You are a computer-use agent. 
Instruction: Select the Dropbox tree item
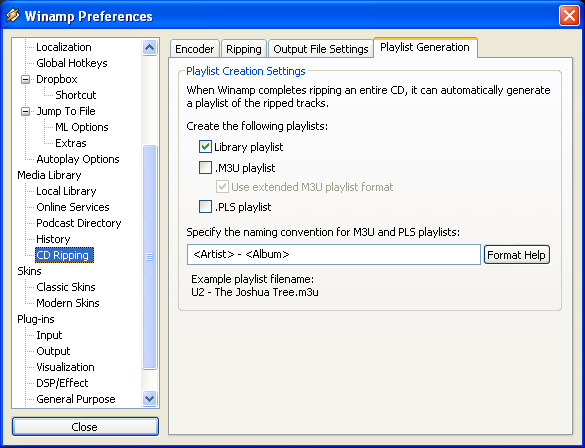click(x=57, y=79)
